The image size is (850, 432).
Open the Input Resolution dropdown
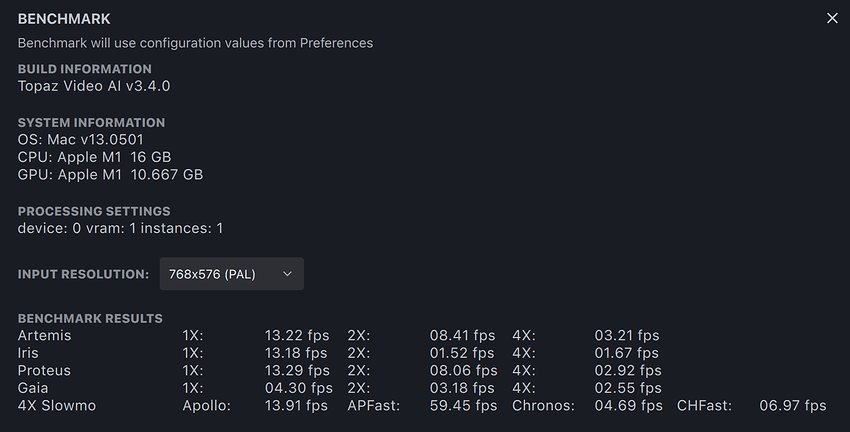point(231,274)
